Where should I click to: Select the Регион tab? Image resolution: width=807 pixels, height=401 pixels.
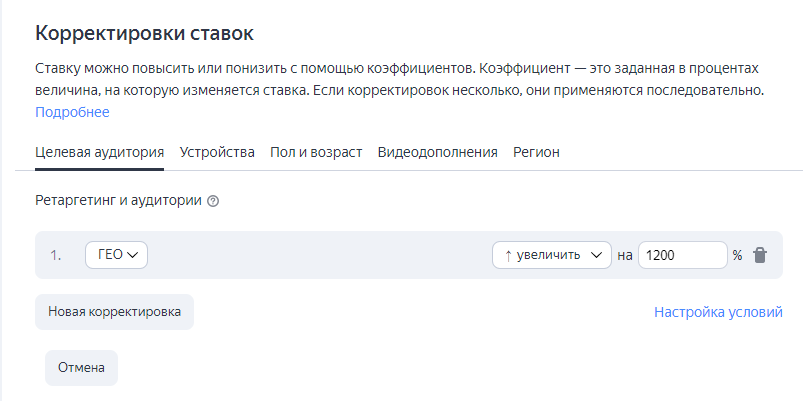coord(536,152)
